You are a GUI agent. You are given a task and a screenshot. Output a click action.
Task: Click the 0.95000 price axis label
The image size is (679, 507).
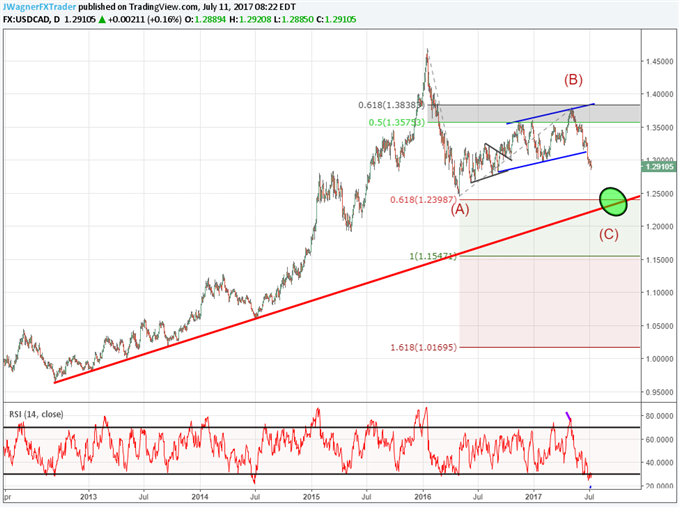660,392
